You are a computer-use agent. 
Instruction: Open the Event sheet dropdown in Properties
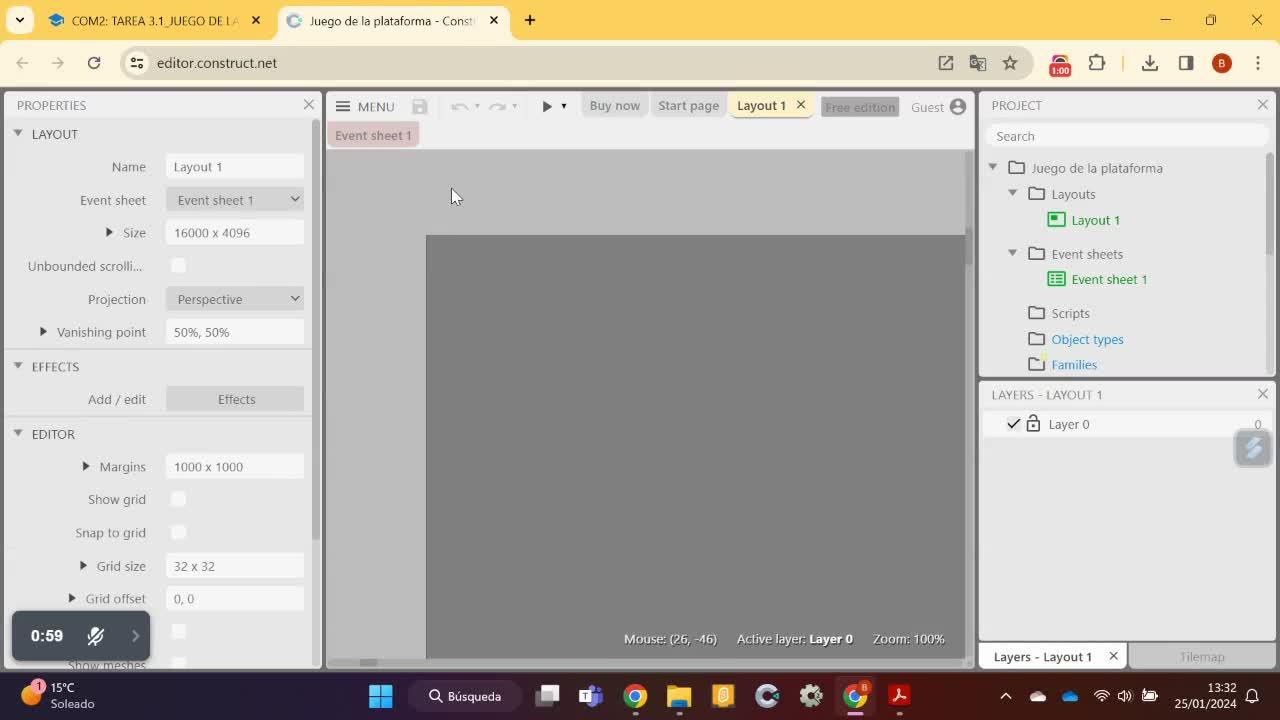[x=235, y=200]
